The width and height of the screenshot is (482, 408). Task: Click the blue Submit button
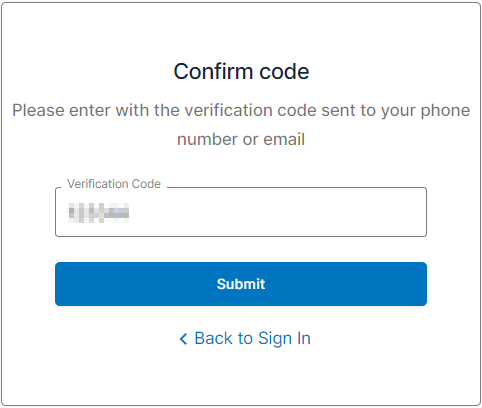pyautogui.click(x=241, y=284)
